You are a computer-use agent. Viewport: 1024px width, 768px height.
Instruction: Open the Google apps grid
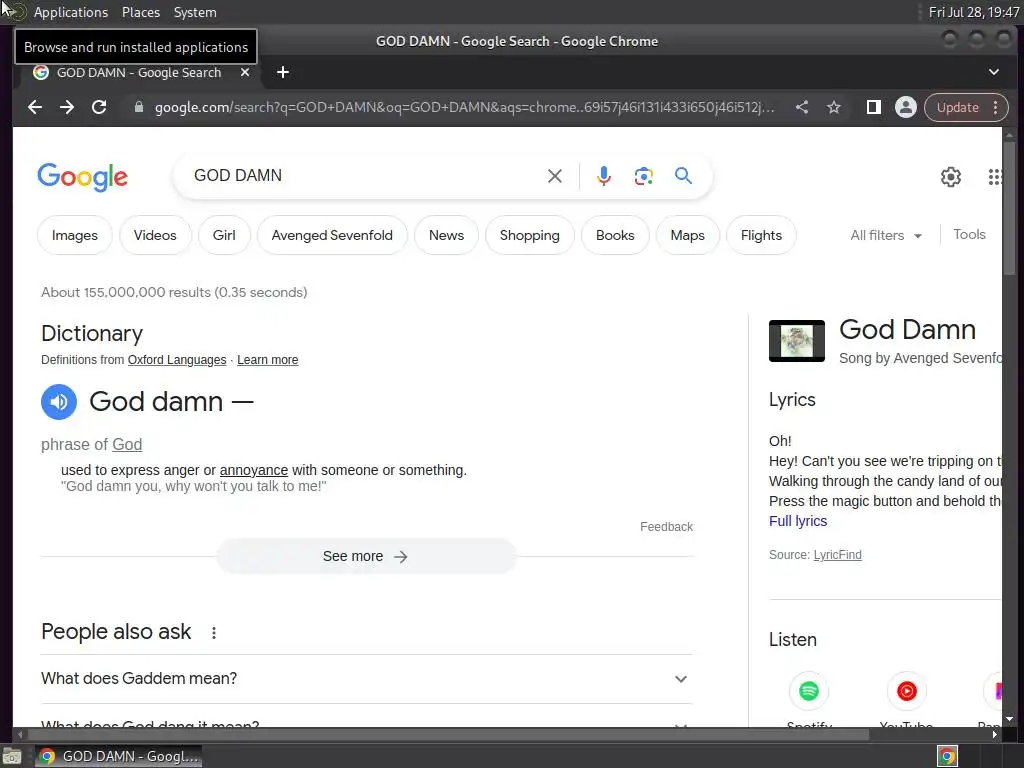point(995,176)
